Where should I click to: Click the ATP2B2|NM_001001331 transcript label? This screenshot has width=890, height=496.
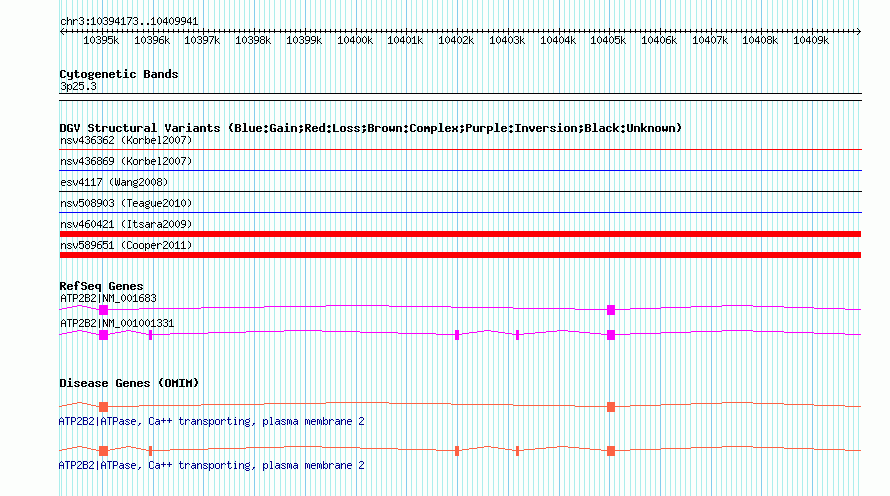point(117,323)
